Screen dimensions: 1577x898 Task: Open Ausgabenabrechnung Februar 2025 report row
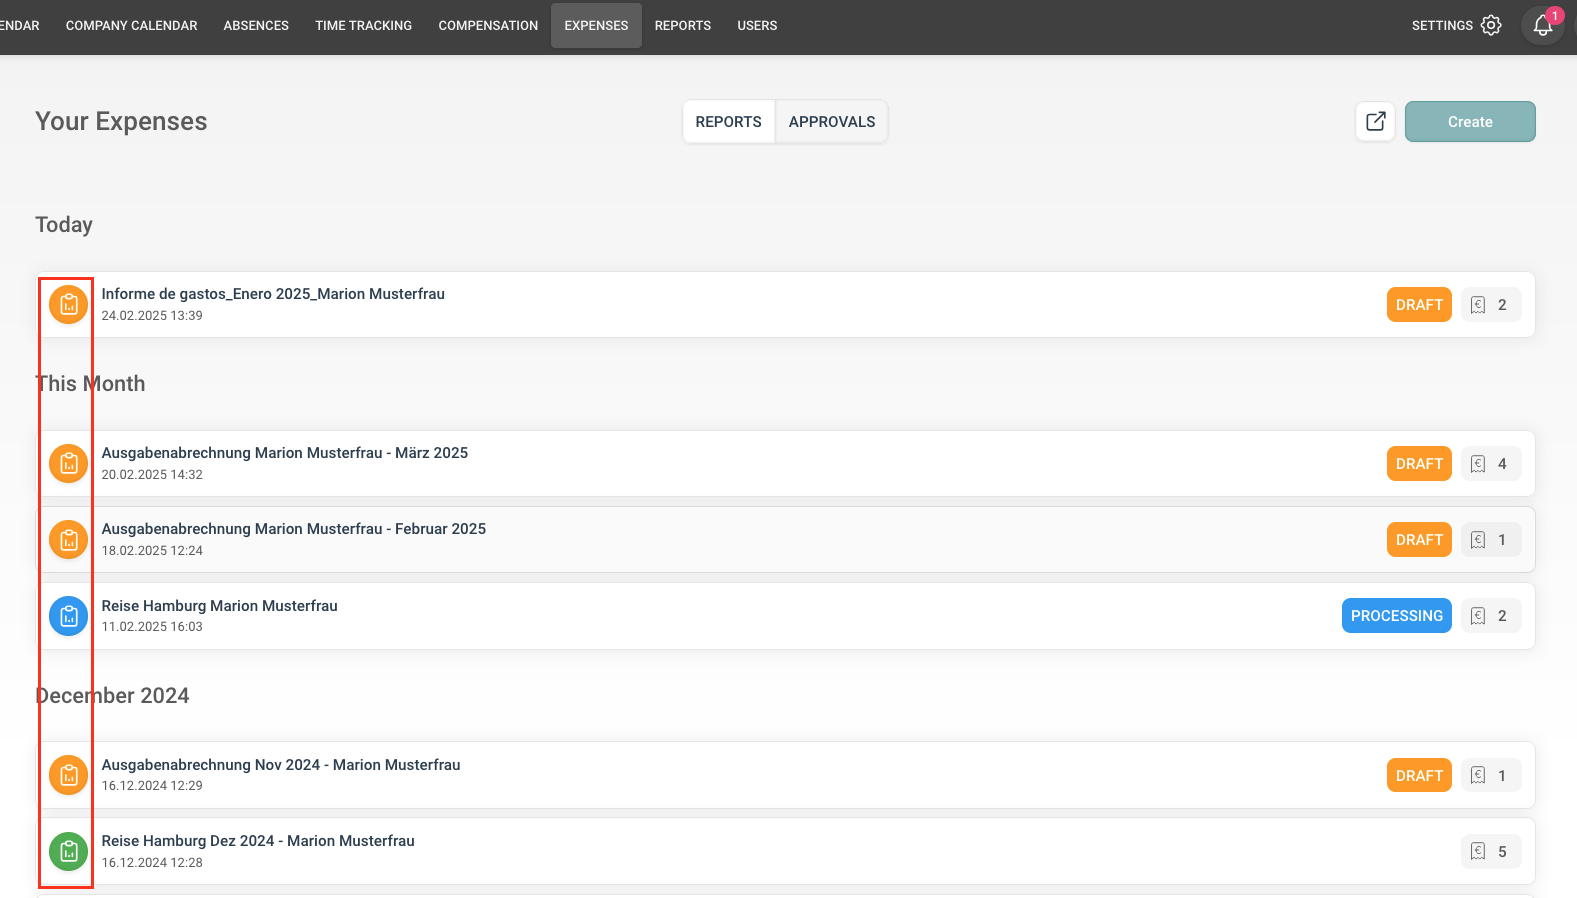pos(294,529)
